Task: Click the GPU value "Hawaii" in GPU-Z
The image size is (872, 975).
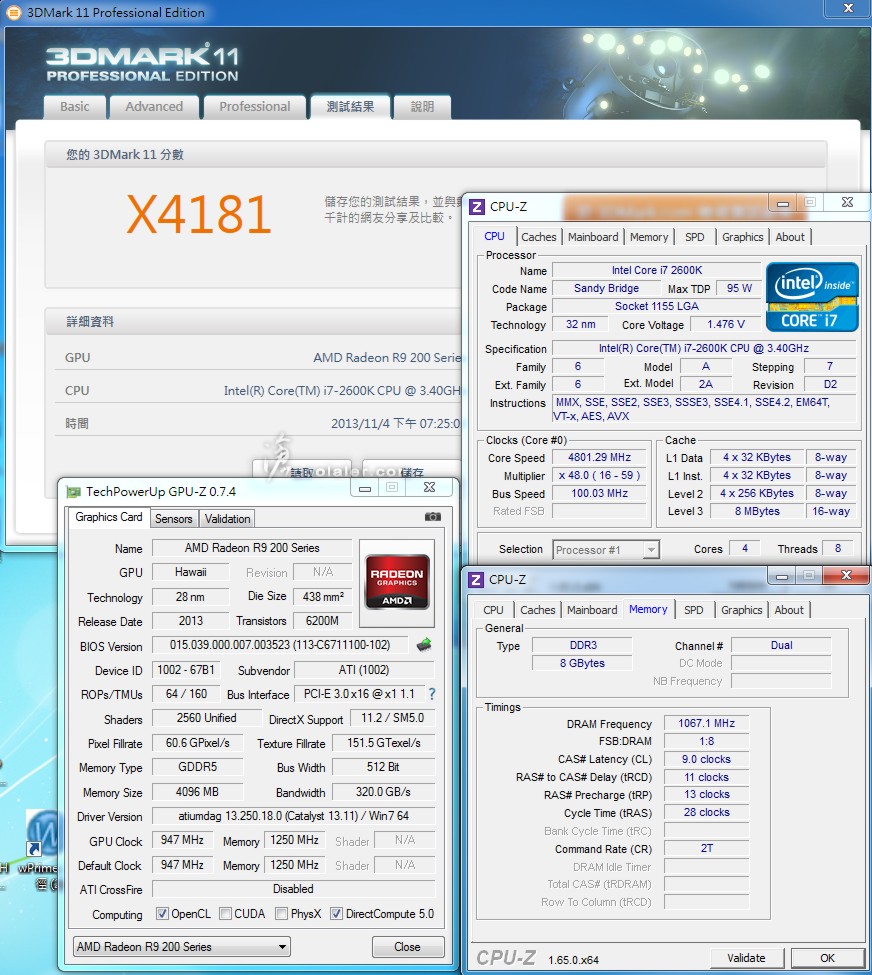Action: 190,572
